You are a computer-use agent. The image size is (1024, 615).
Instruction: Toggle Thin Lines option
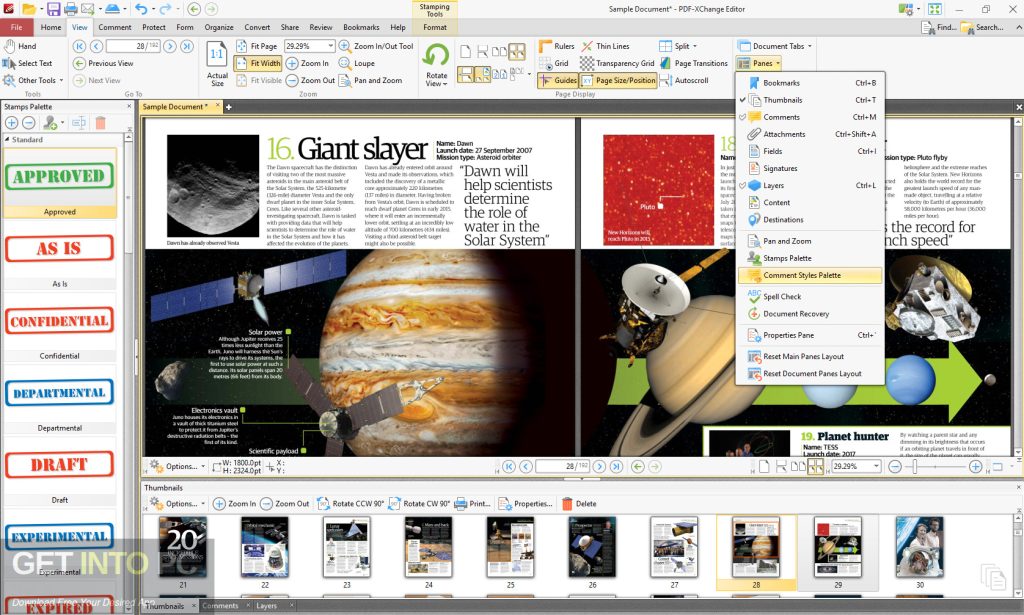[605, 46]
